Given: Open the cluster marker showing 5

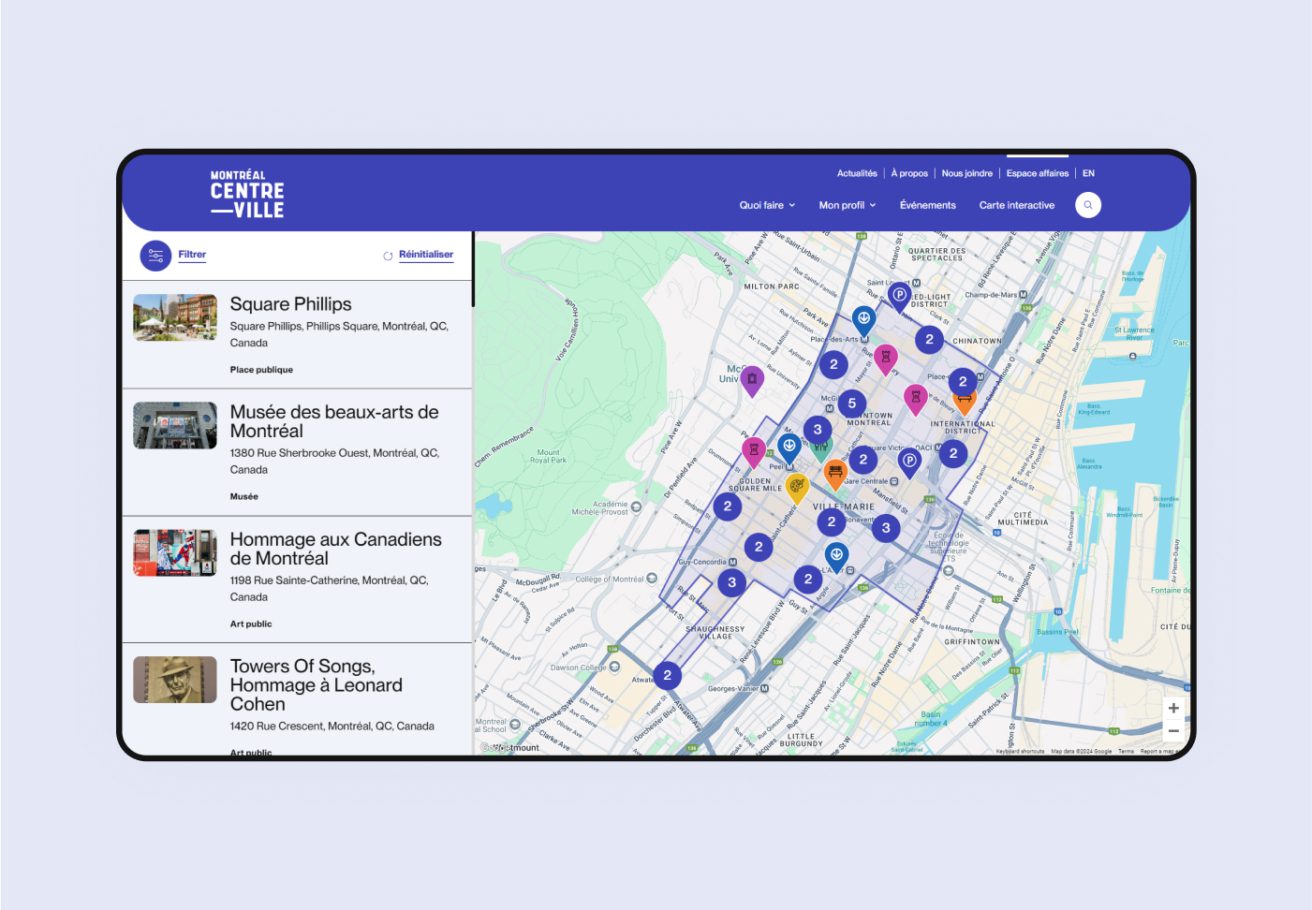Looking at the screenshot, I should (851, 404).
